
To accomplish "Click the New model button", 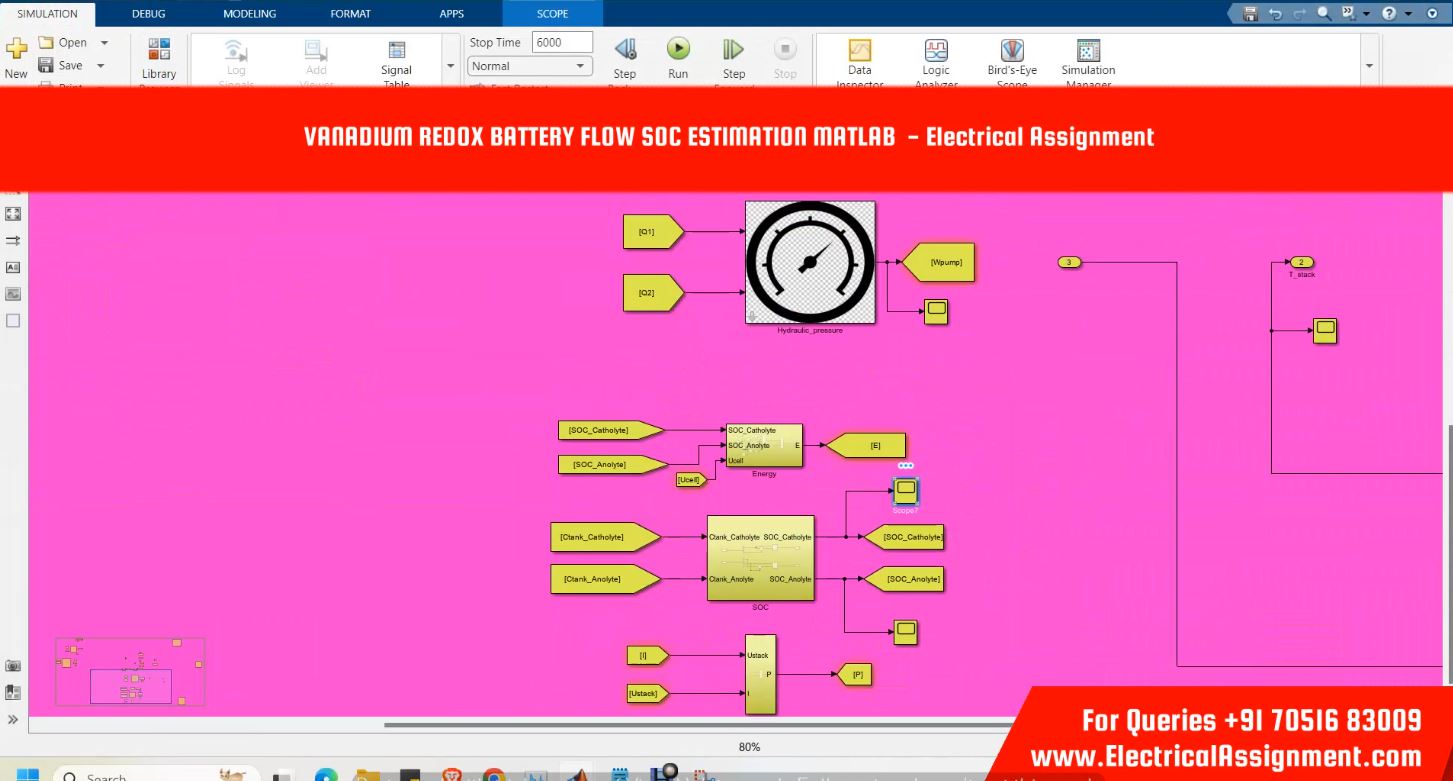I will click(x=16, y=55).
